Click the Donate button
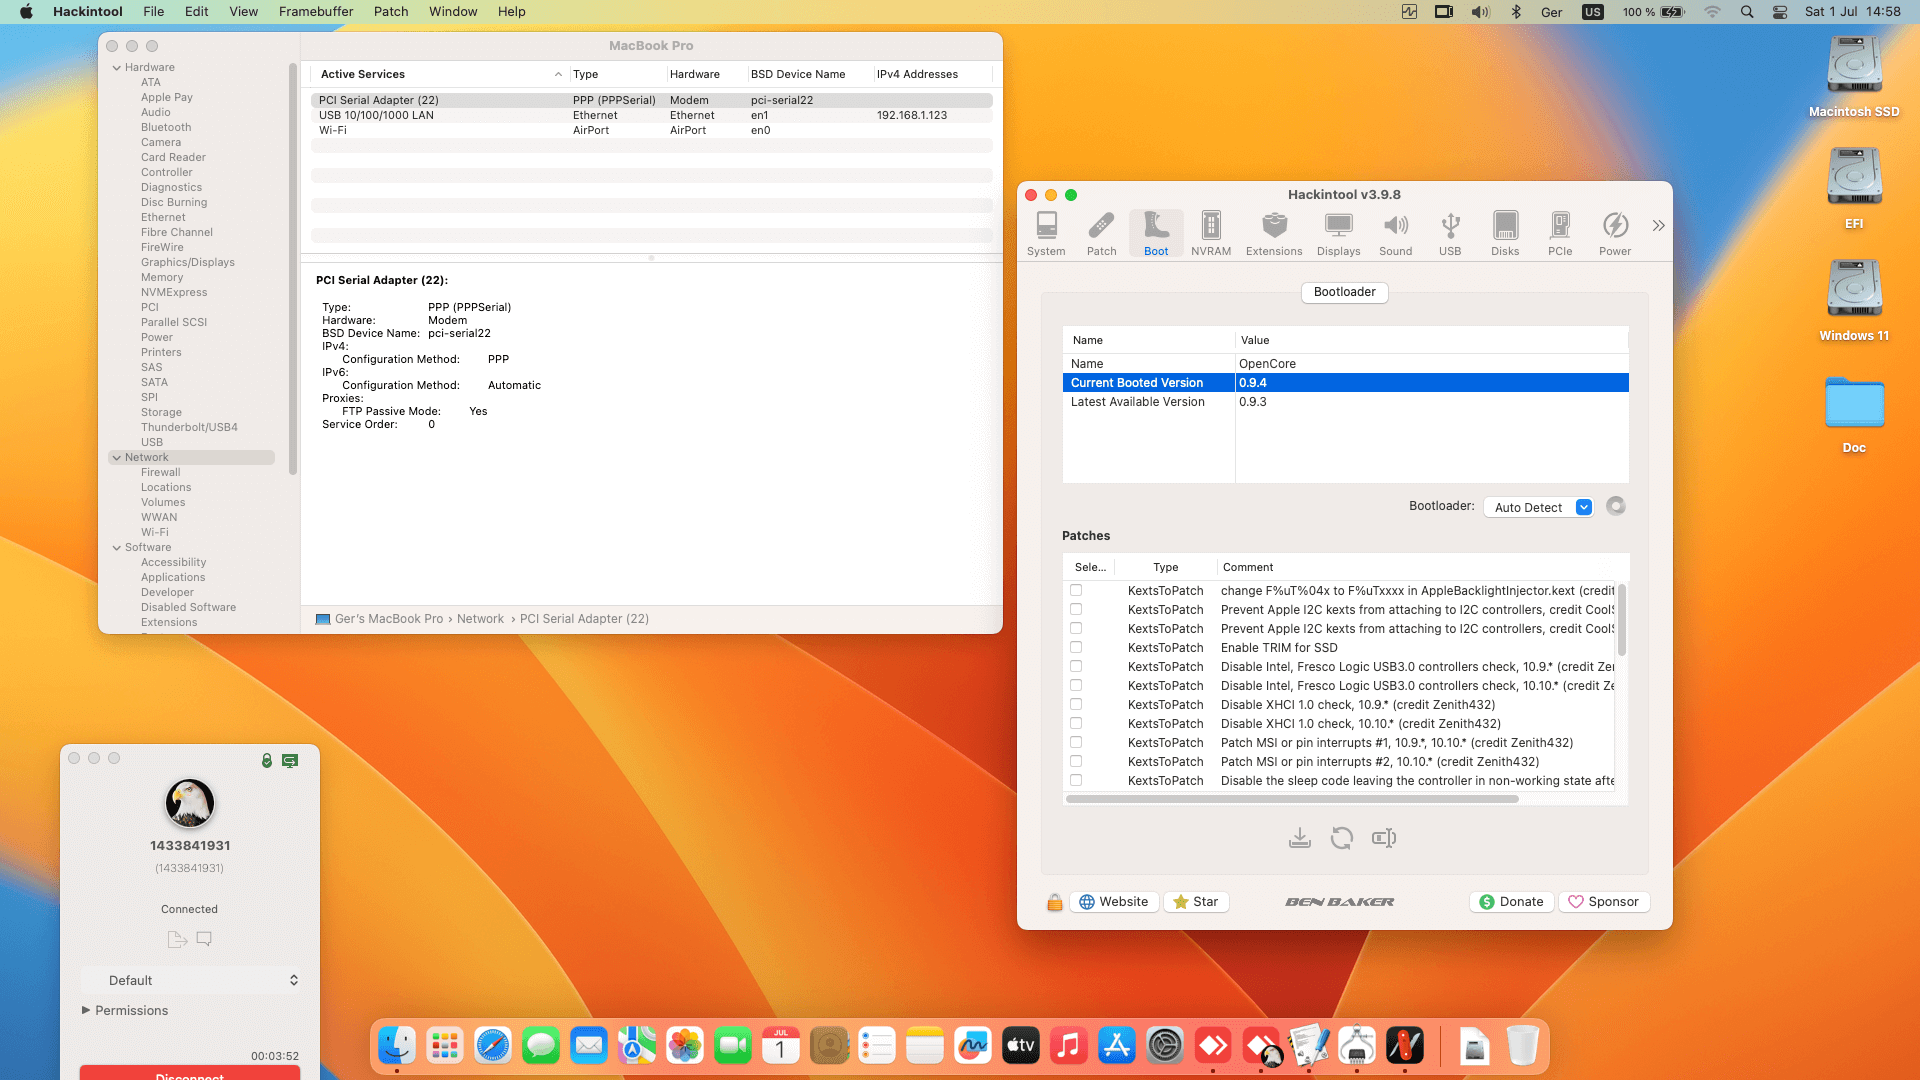This screenshot has width=1920, height=1080. (x=1511, y=901)
